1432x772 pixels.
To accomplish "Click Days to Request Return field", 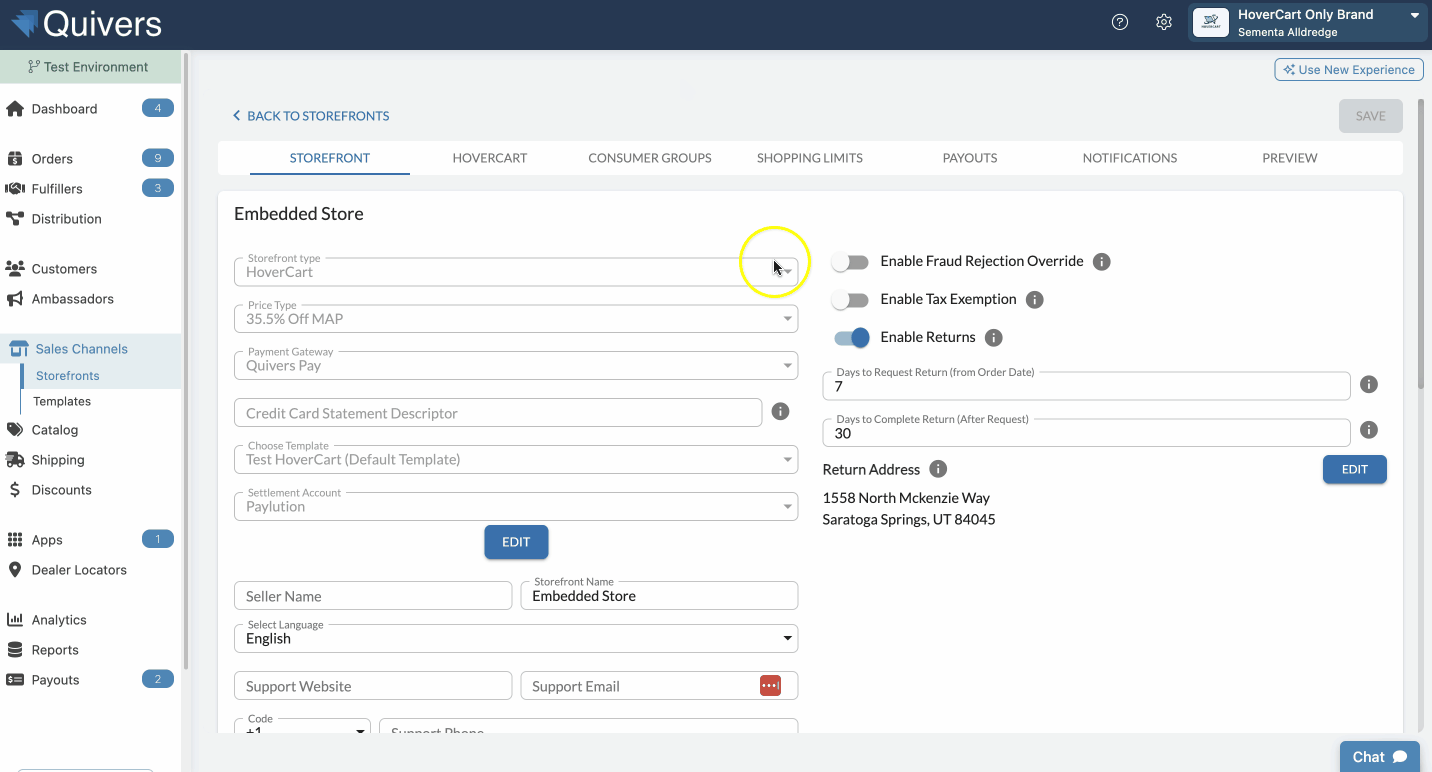I will [1087, 385].
